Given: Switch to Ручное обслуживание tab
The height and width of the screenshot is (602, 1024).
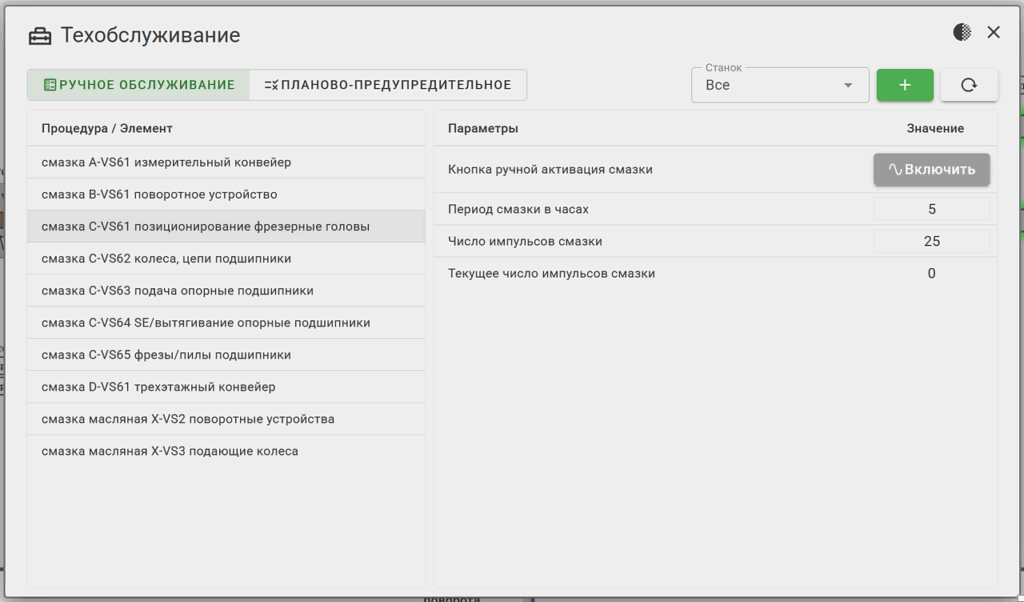Looking at the screenshot, I should click(x=138, y=85).
